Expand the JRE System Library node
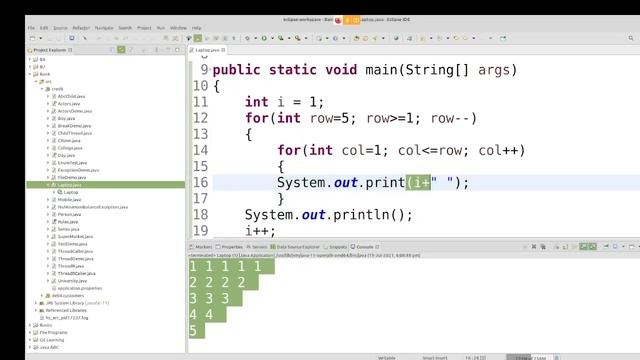 tap(36, 303)
